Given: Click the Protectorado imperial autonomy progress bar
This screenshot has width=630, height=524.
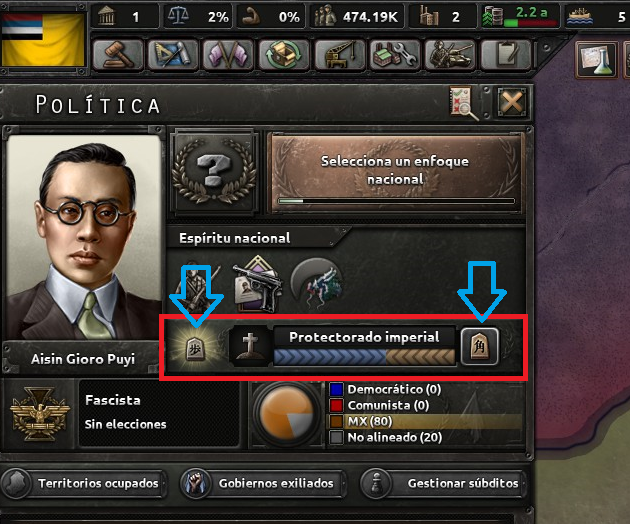Looking at the screenshot, I should point(364,356).
